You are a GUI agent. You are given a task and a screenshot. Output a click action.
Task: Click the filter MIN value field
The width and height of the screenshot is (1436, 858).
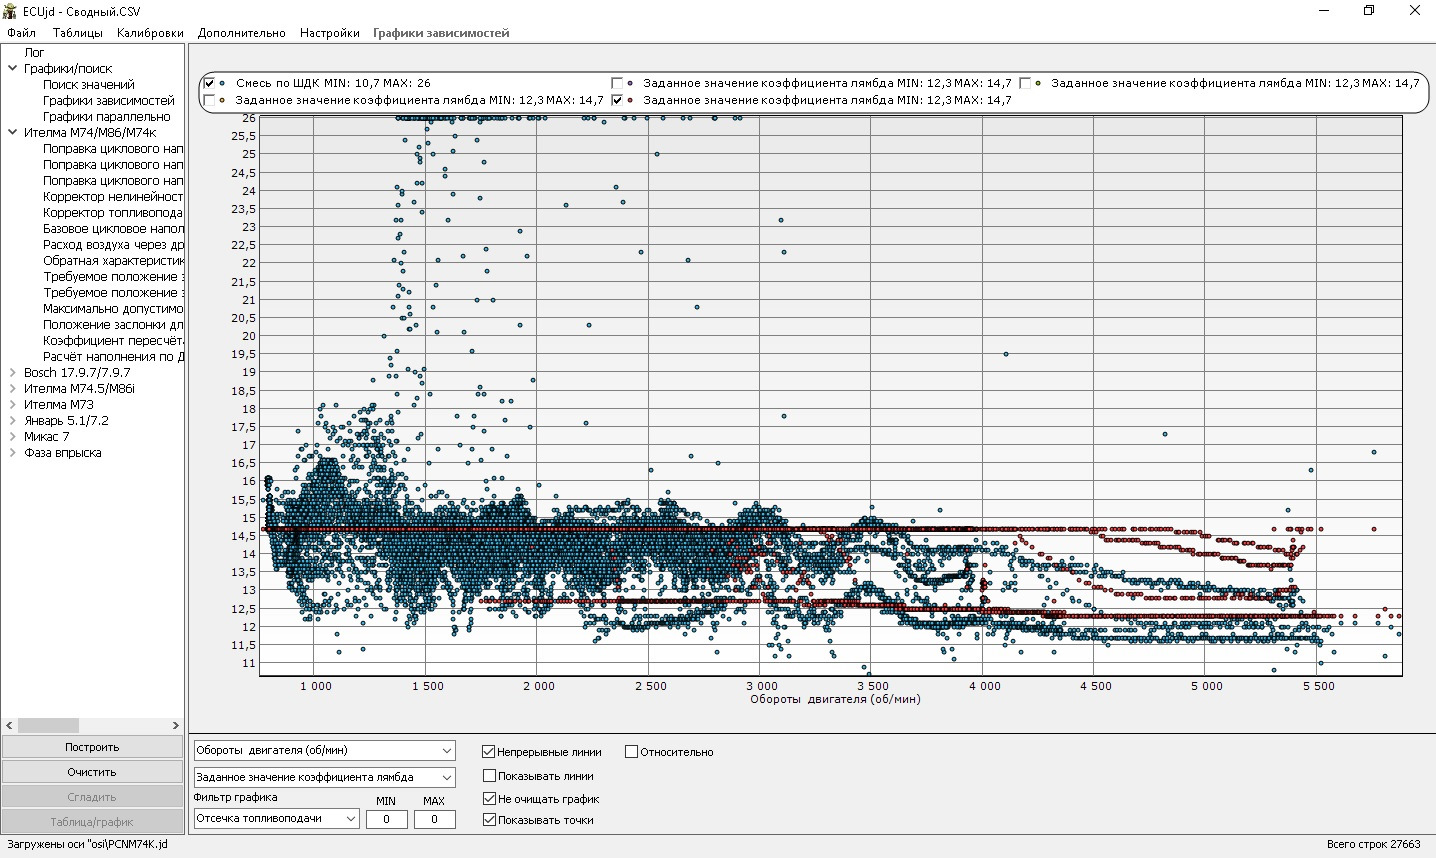(386, 819)
